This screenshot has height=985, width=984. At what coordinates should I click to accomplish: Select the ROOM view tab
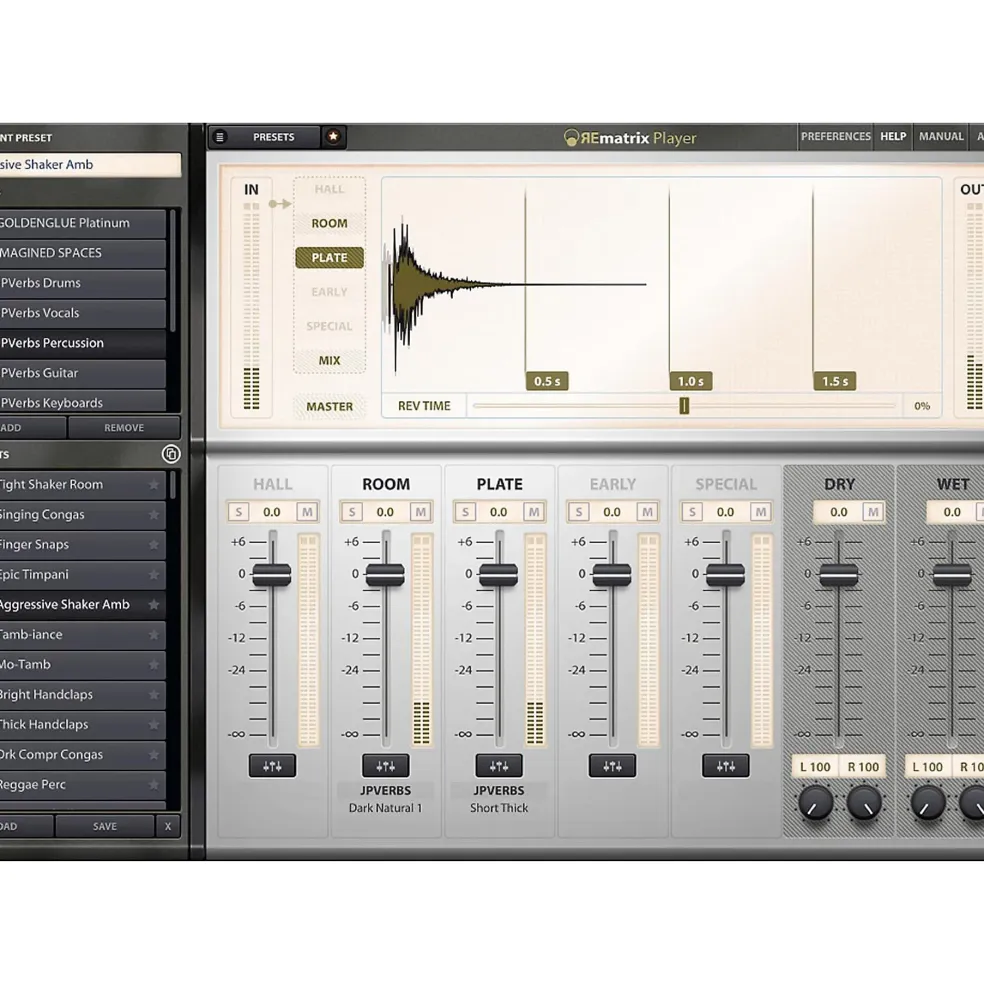(x=329, y=223)
